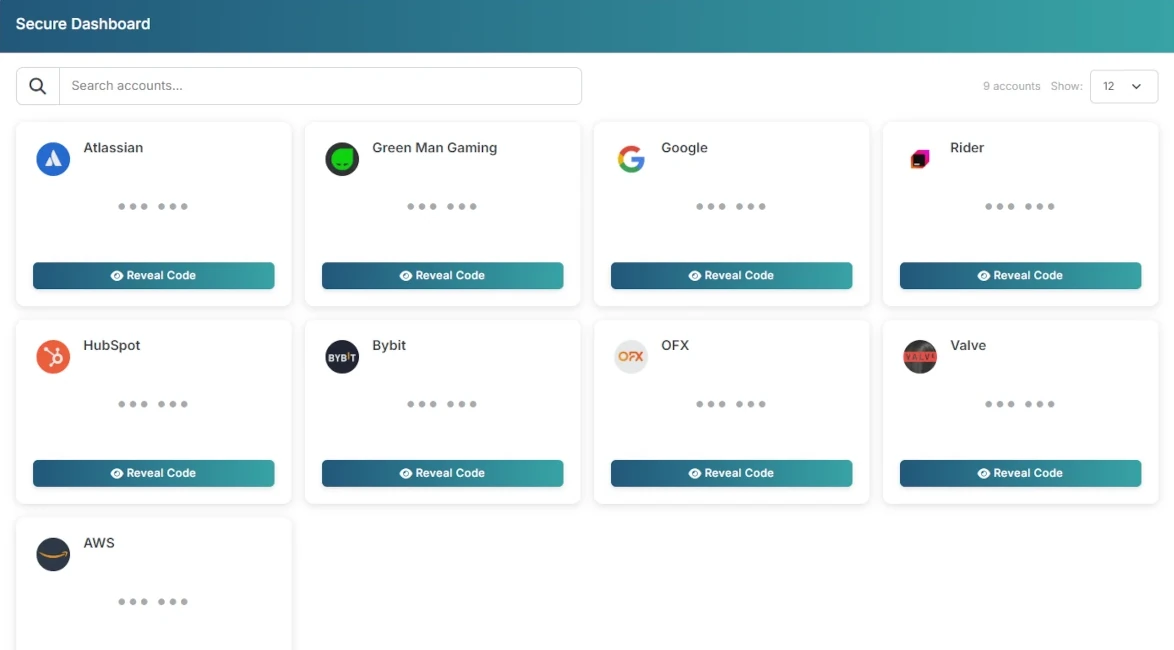
Task: Open the Show accounts count dropdown
Action: tap(1124, 86)
